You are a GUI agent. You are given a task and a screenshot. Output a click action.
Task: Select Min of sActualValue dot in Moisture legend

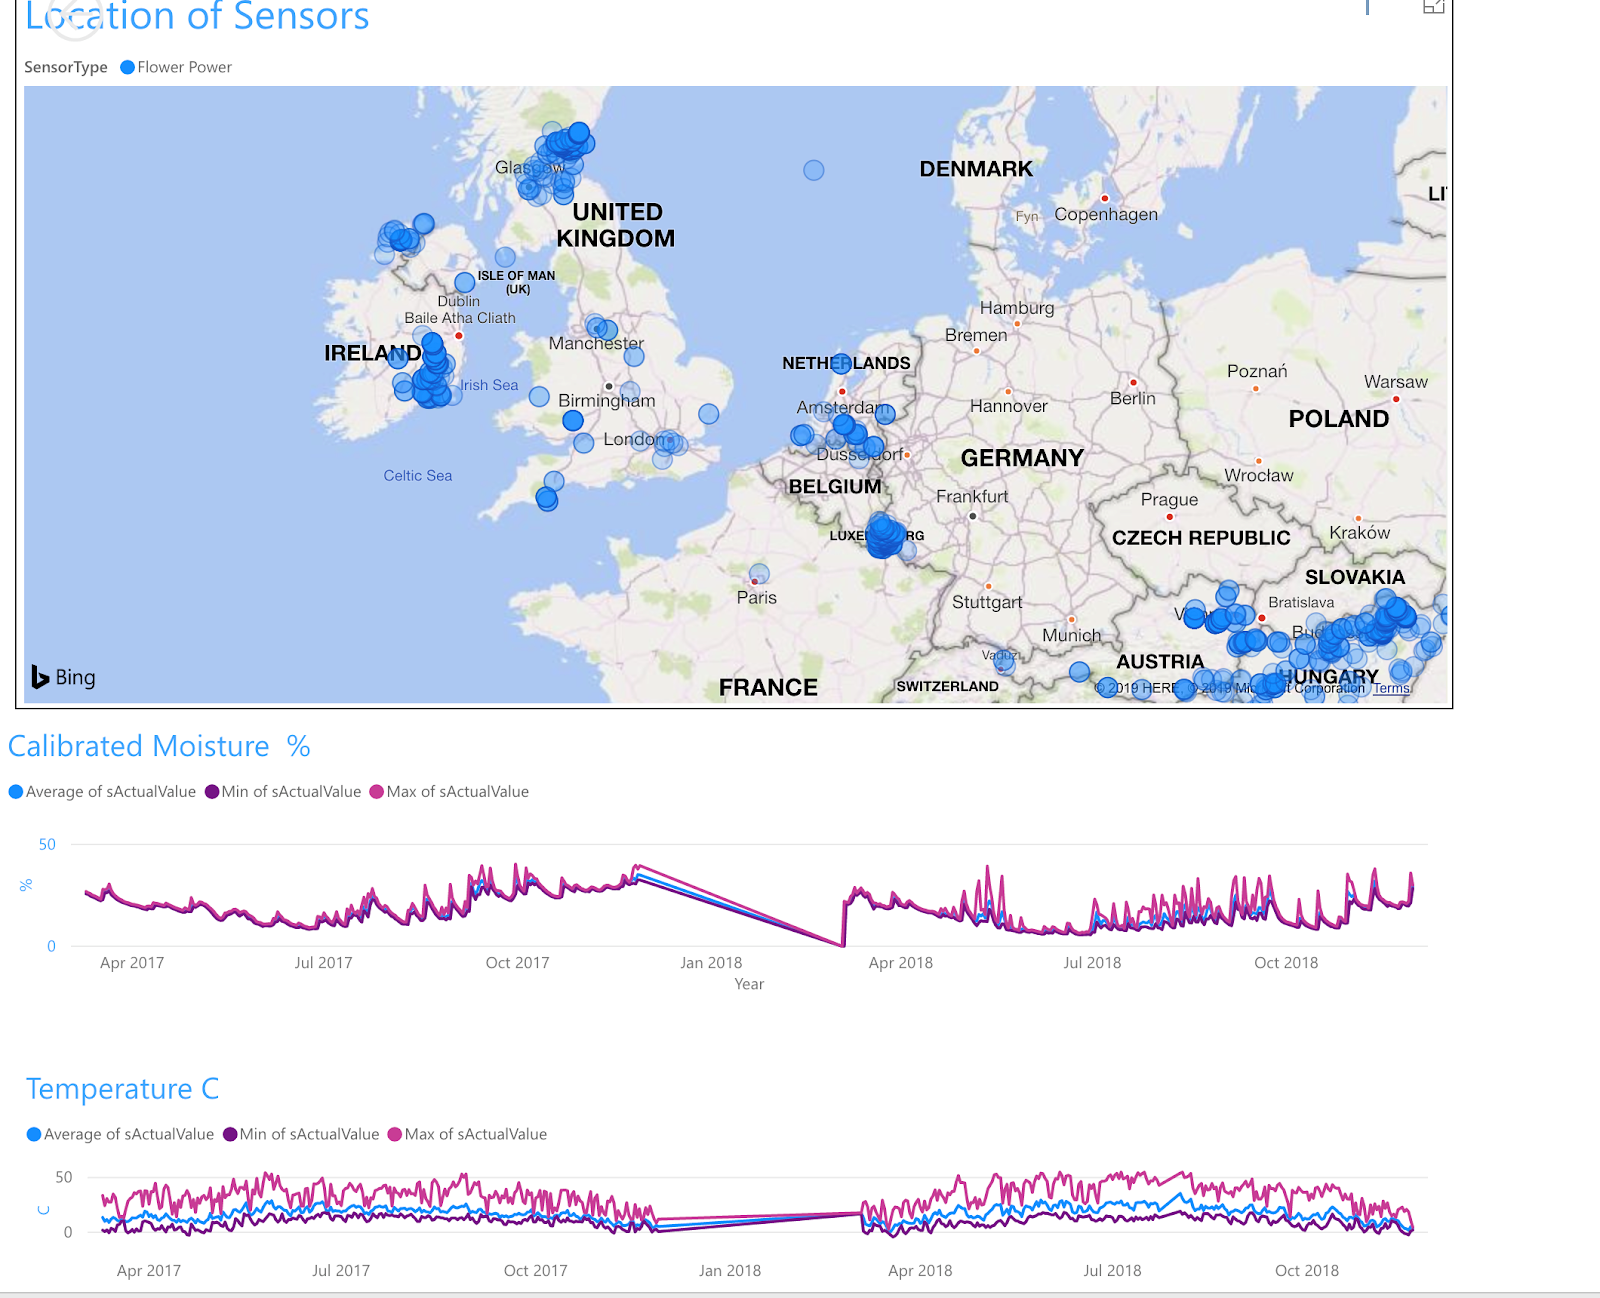tap(212, 792)
